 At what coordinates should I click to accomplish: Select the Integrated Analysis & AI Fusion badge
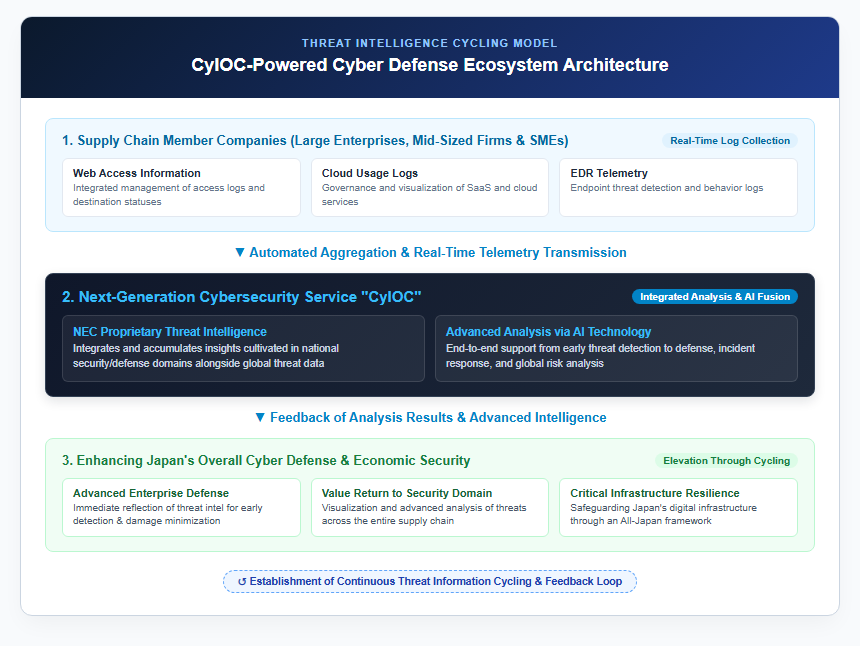point(715,297)
